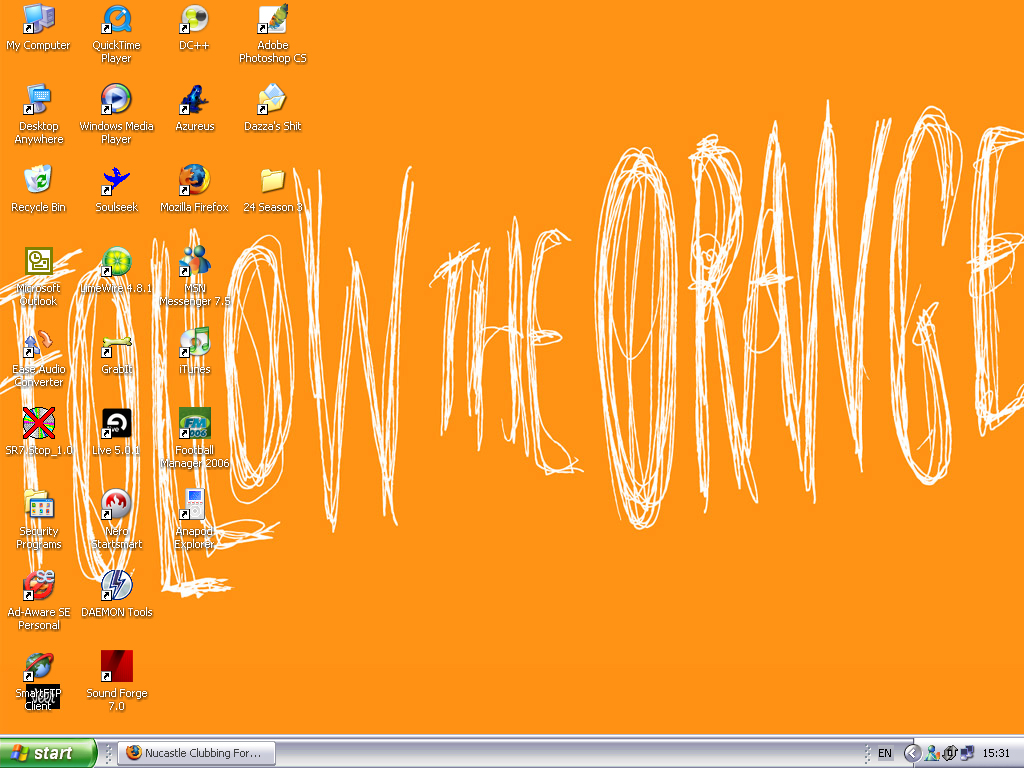Click the LimeWire 4.8.1 icon
The width and height of the screenshot is (1024, 768).
116,262
